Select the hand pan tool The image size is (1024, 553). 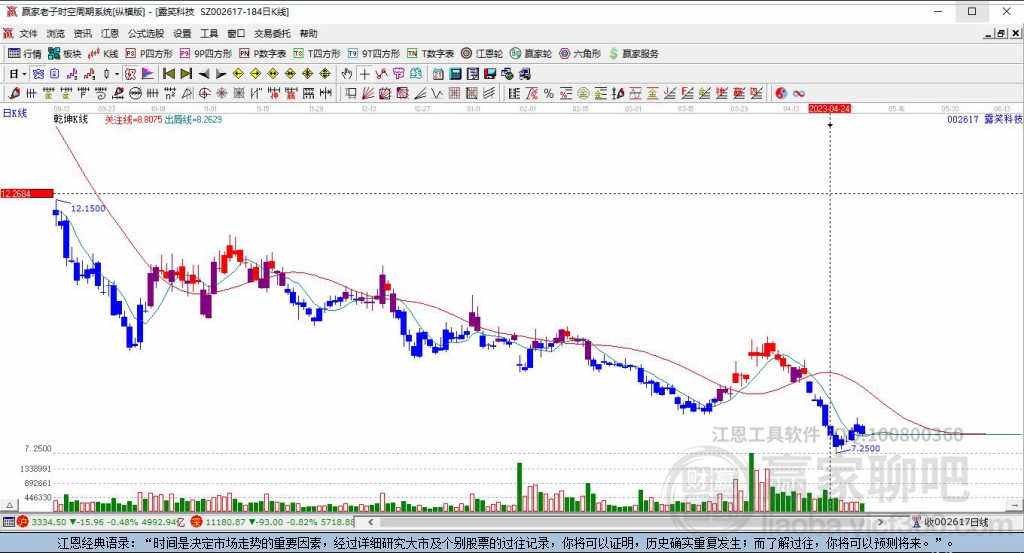pos(347,74)
